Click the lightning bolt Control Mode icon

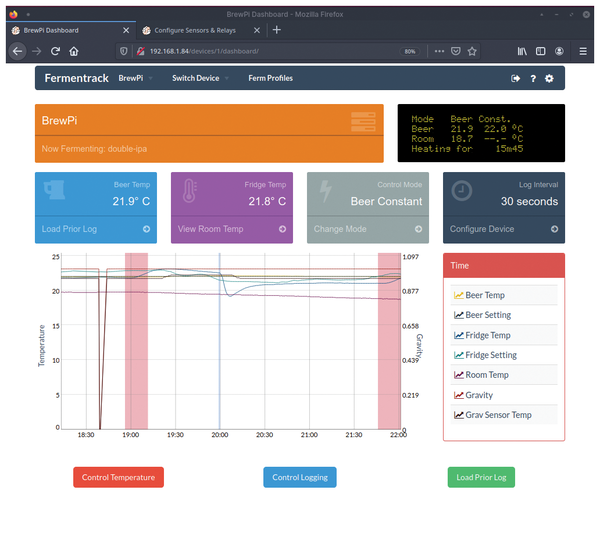point(326,191)
